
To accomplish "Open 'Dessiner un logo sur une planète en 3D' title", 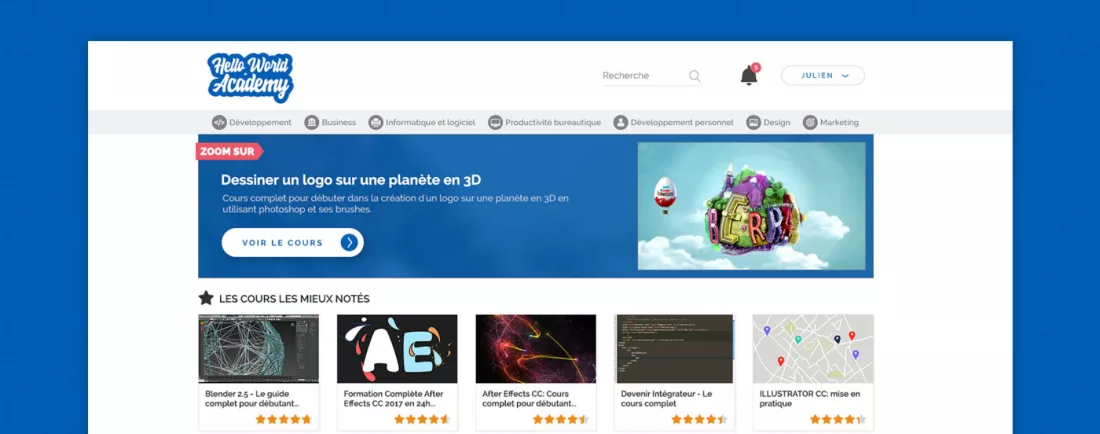I will [x=351, y=179].
